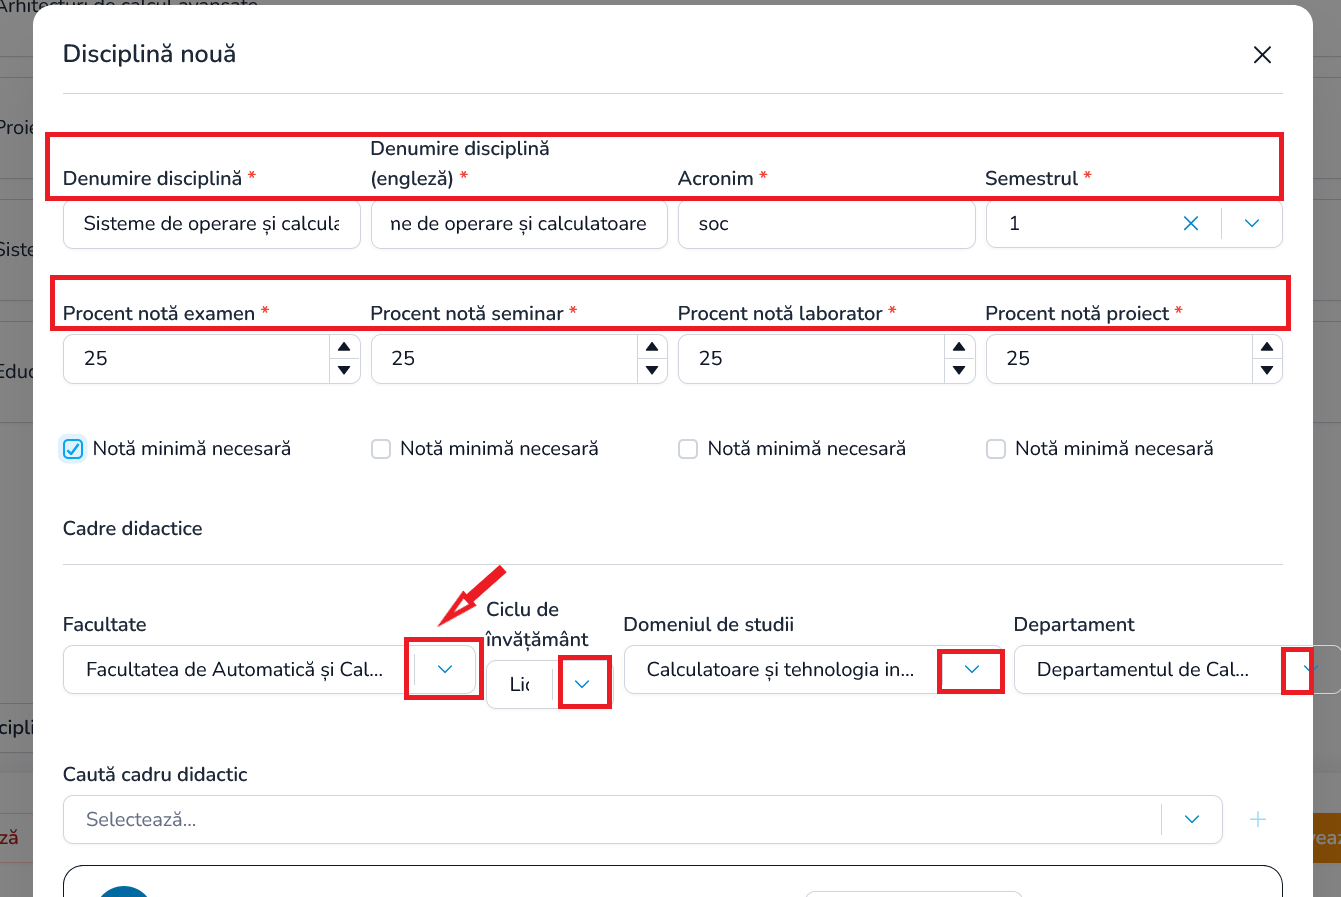Click Departamentul de Cal... value

click(x=1142, y=670)
